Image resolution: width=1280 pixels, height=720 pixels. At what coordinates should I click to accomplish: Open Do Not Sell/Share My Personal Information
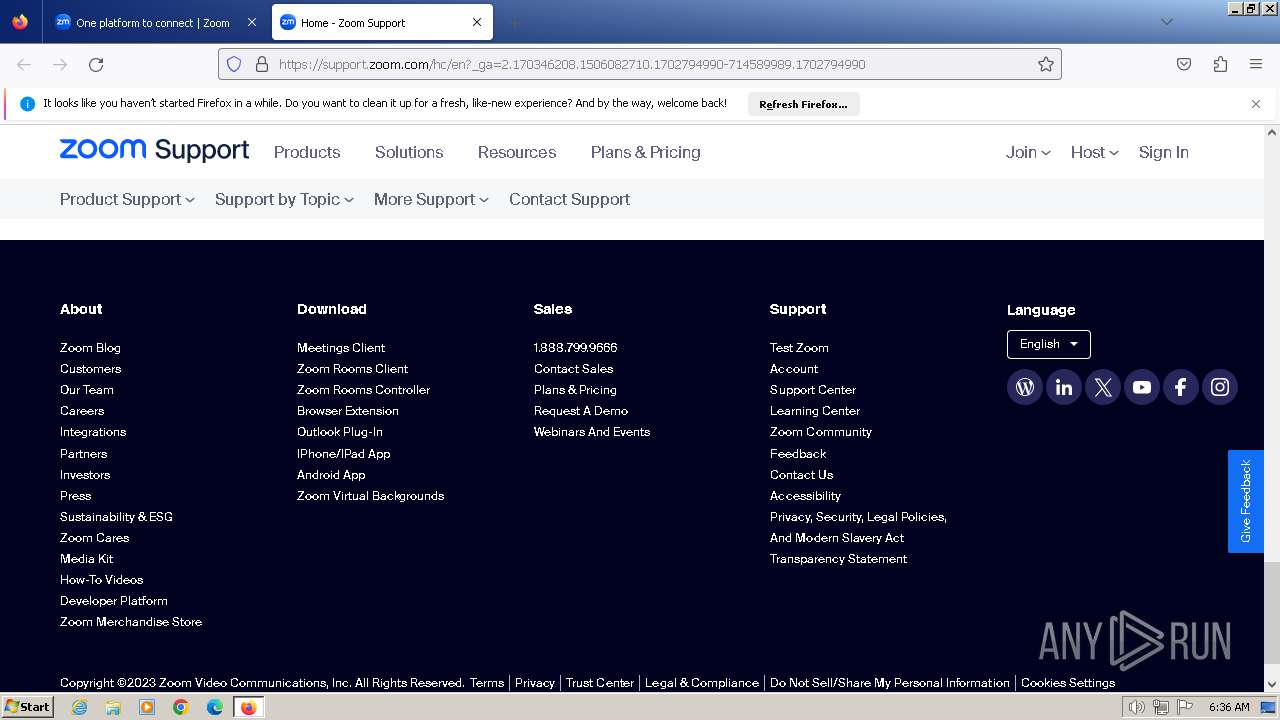click(890, 682)
